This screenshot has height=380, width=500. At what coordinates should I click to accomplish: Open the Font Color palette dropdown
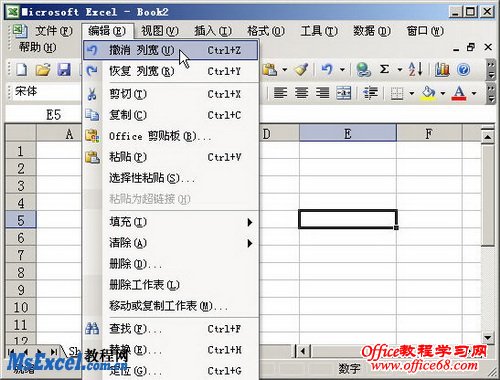[x=474, y=93]
